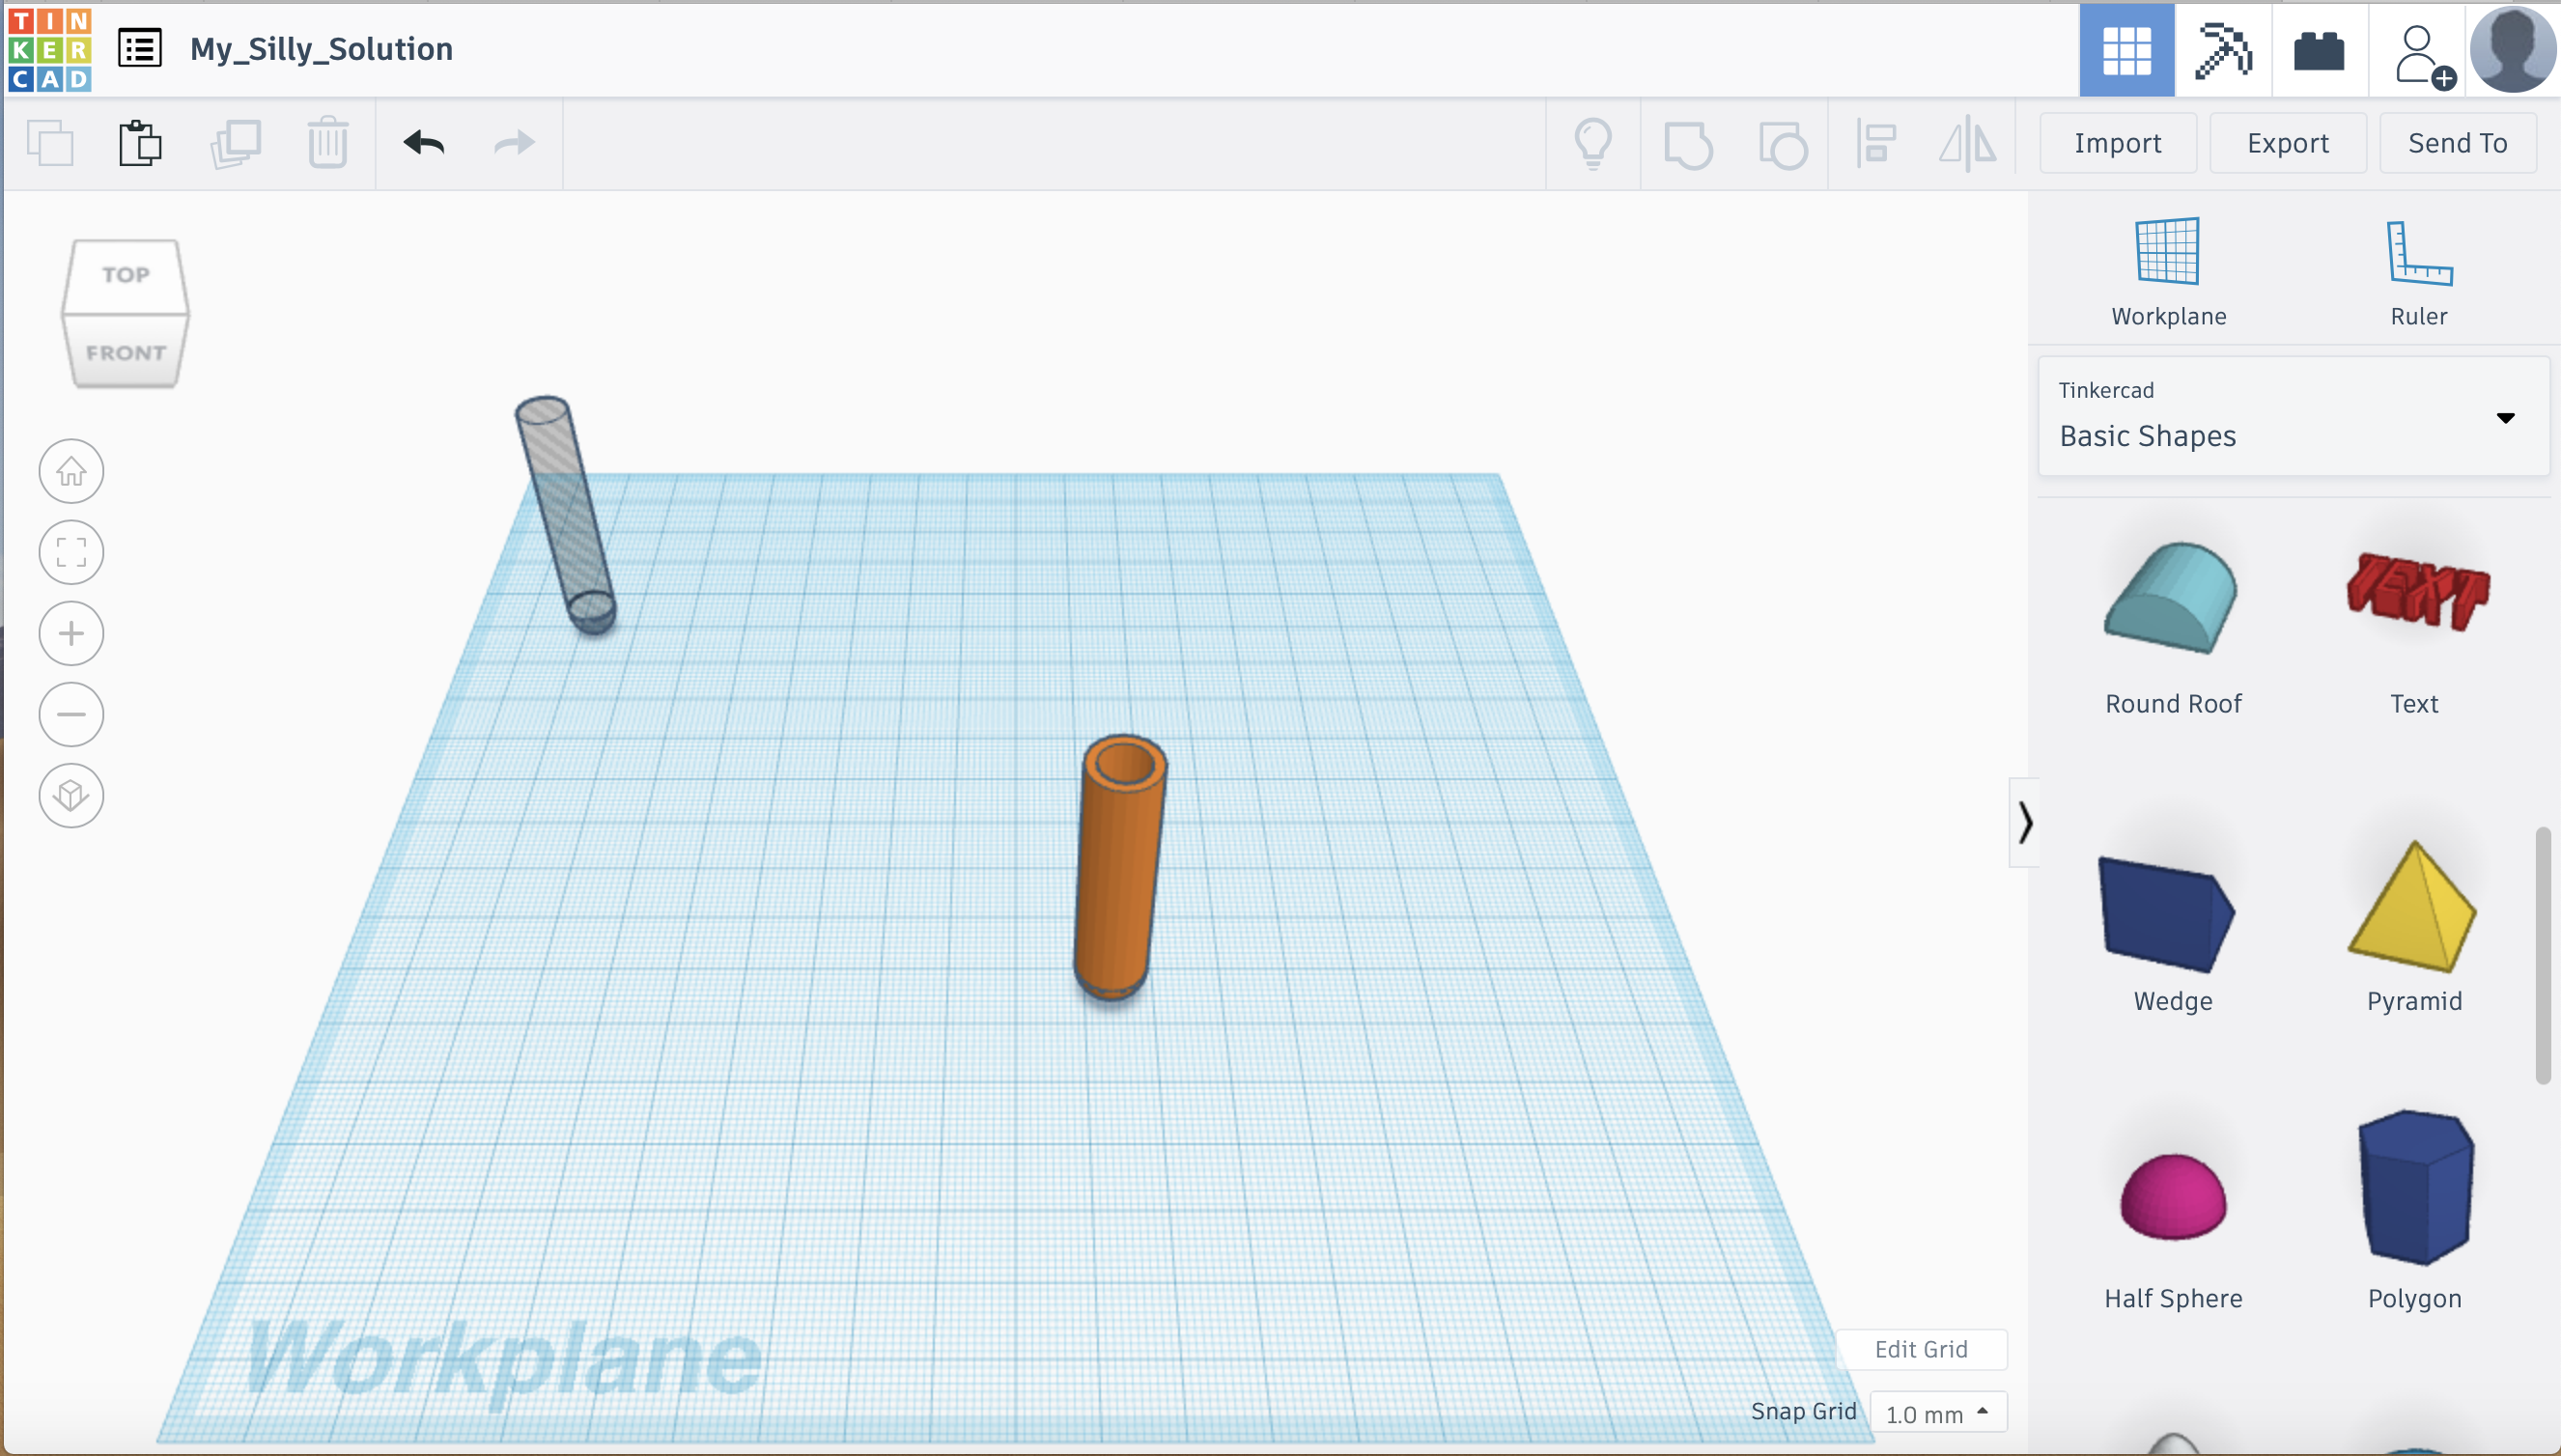Rename the My_Silly_Solution design title
The image size is (2561, 1456).
click(x=321, y=48)
